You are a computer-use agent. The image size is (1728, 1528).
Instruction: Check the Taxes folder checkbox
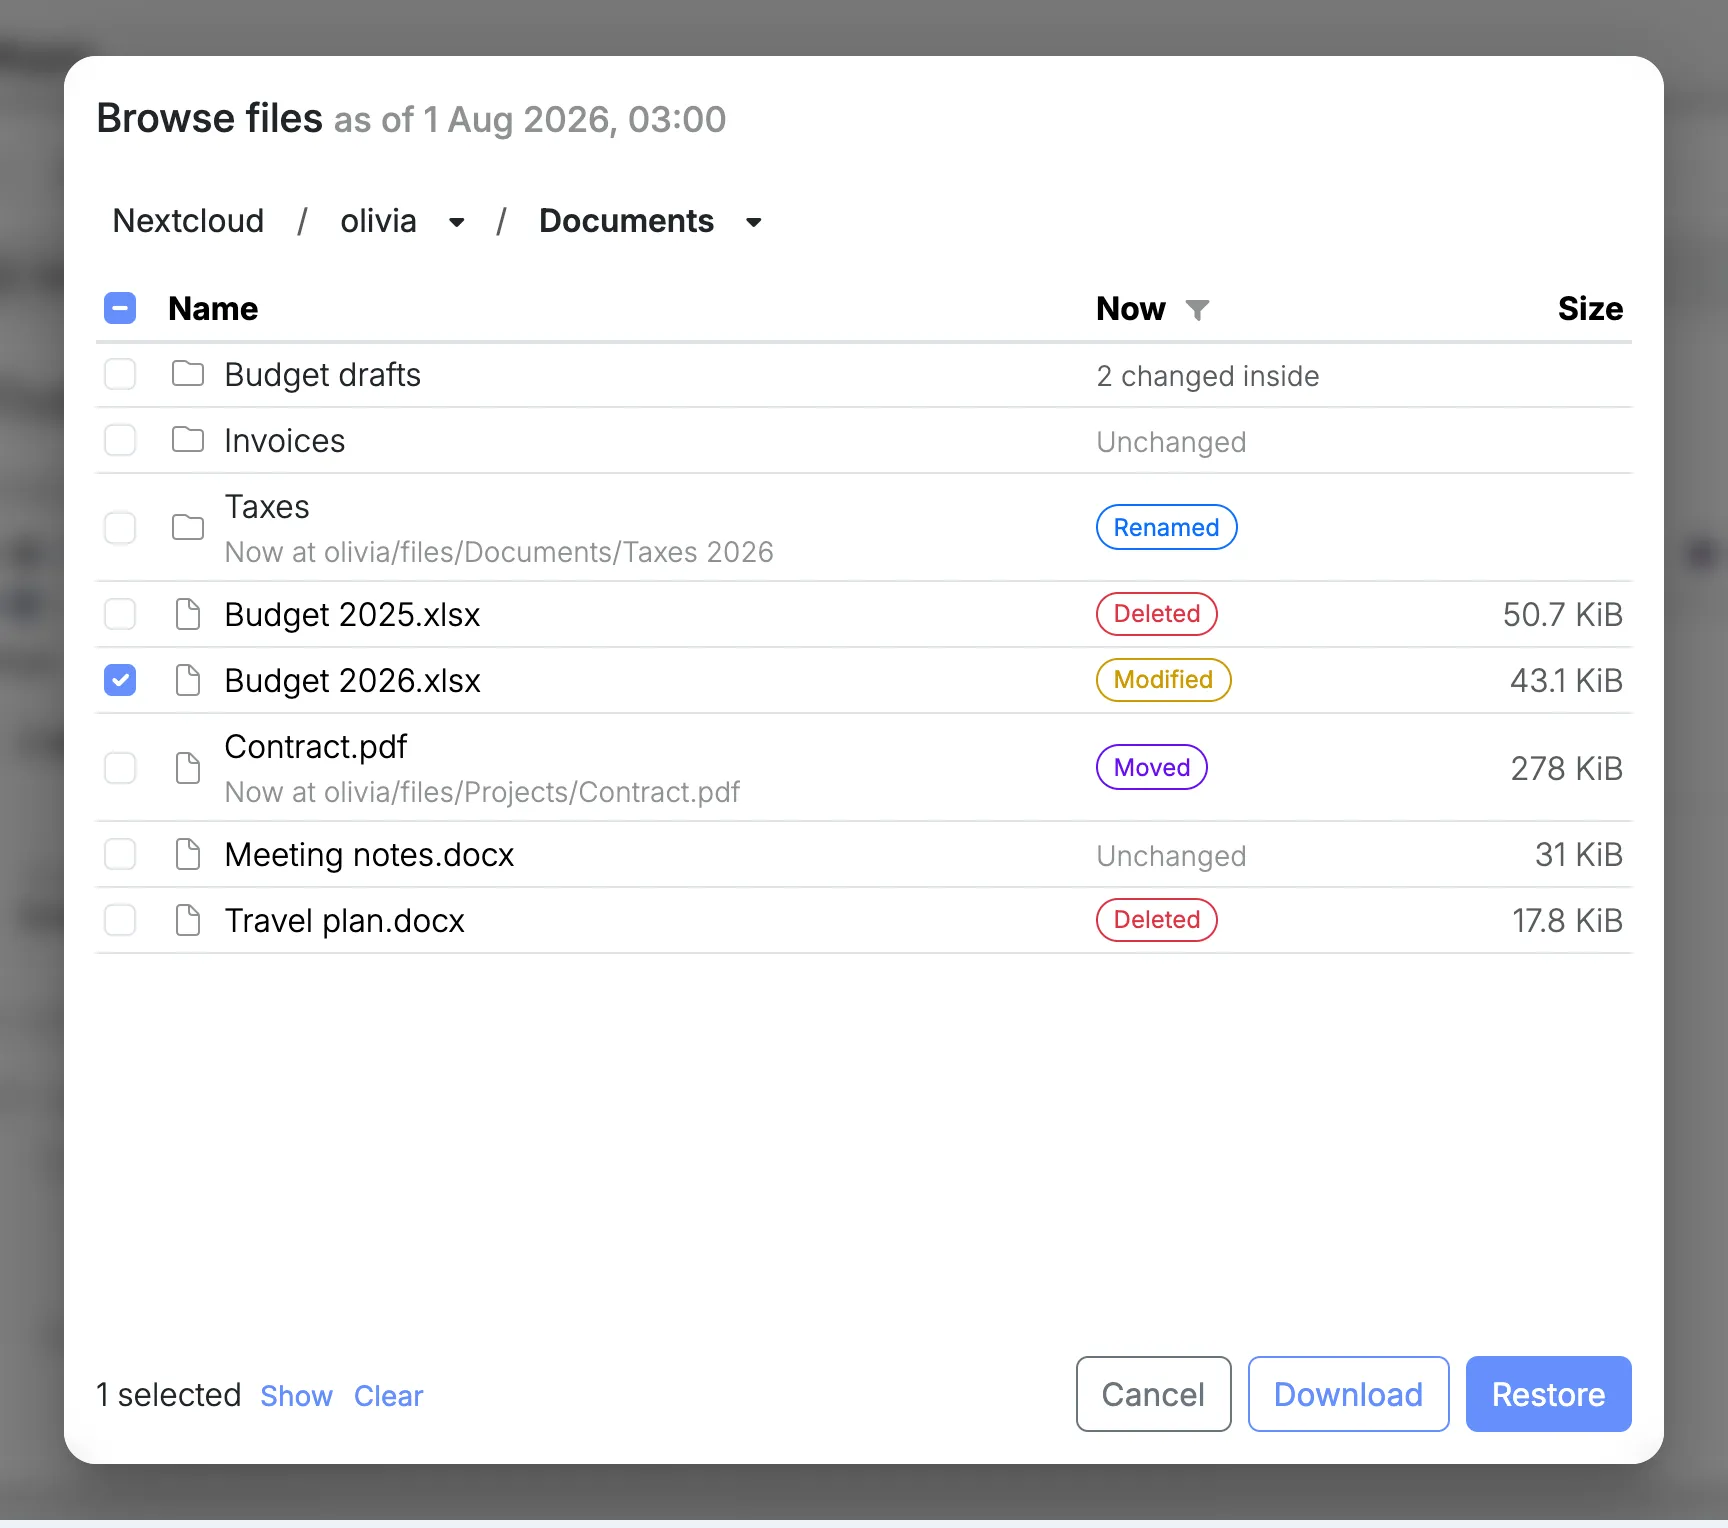click(x=120, y=527)
